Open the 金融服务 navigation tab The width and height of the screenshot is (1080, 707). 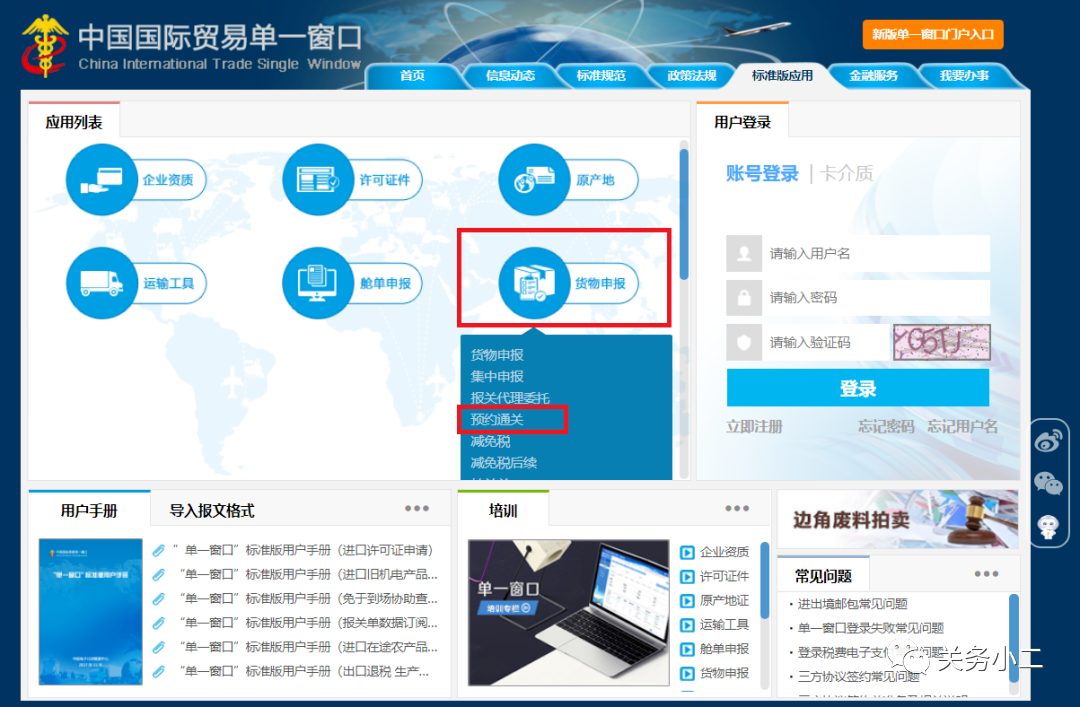(873, 76)
